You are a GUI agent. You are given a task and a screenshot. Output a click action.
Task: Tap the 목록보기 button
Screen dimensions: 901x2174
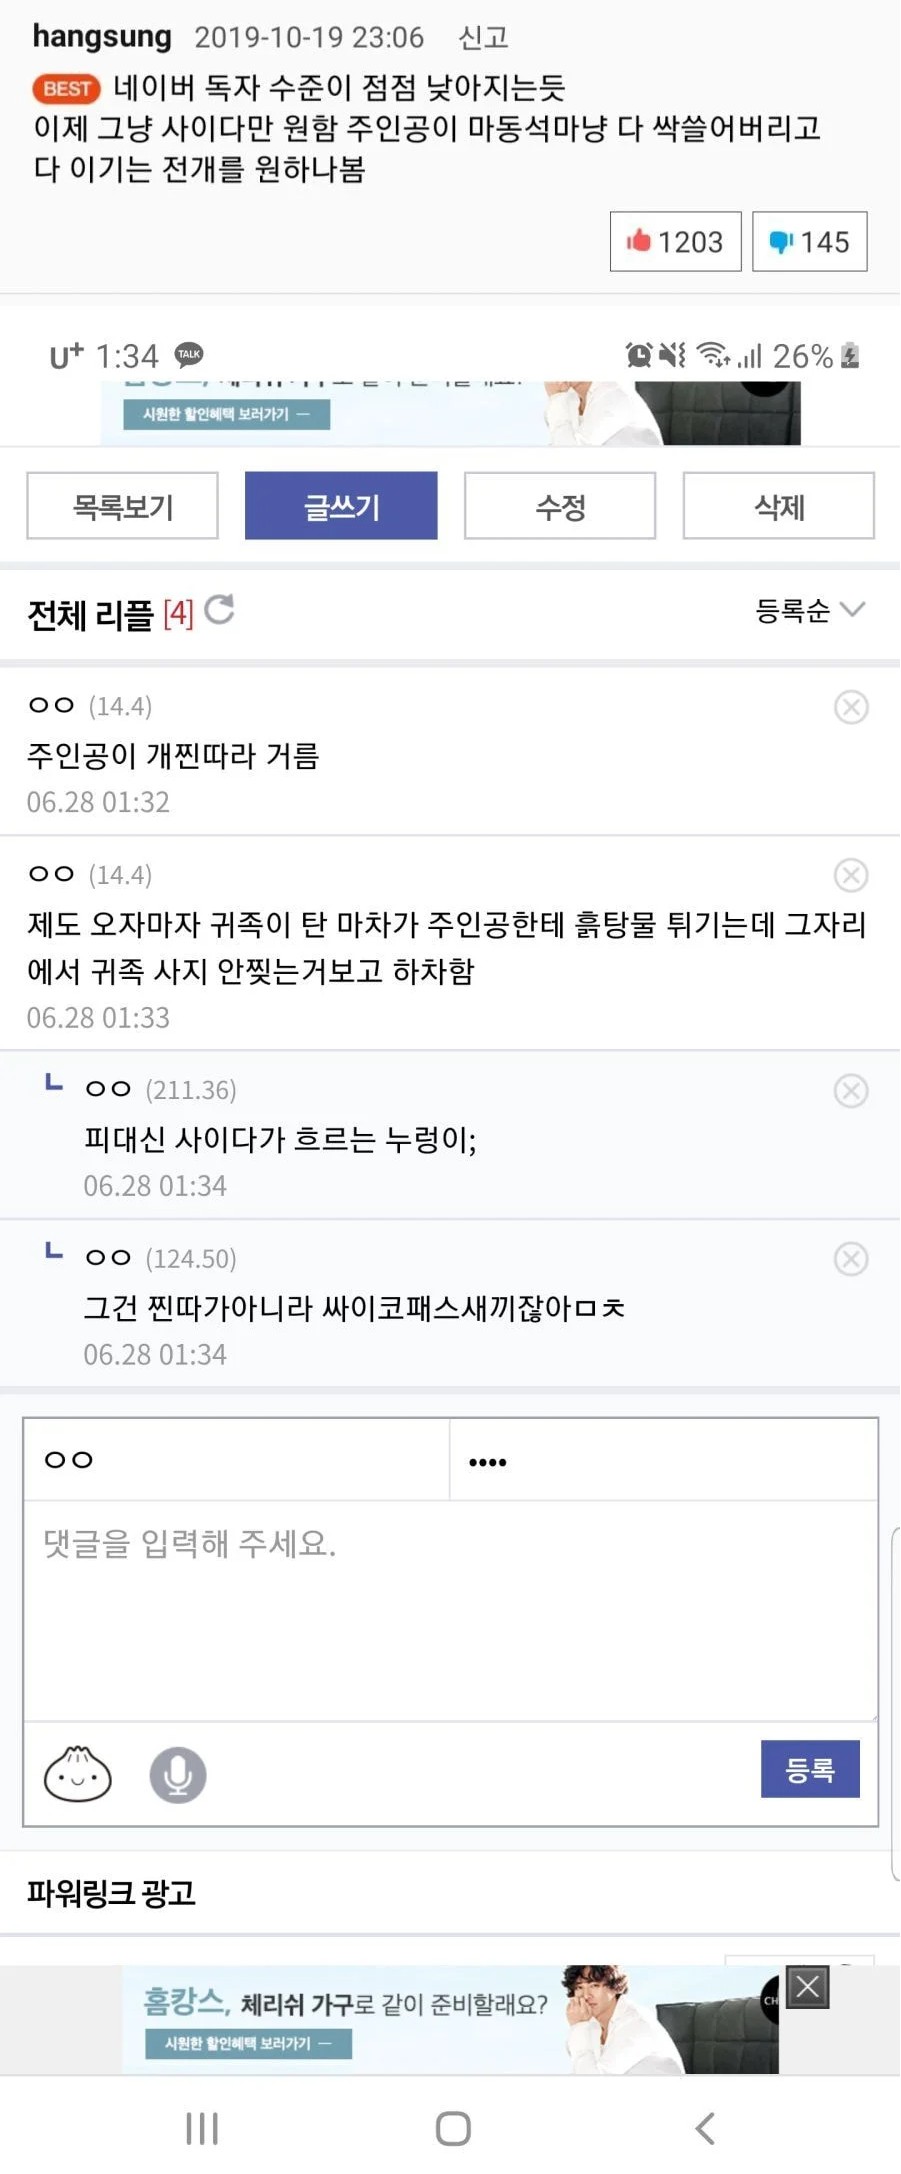(122, 506)
